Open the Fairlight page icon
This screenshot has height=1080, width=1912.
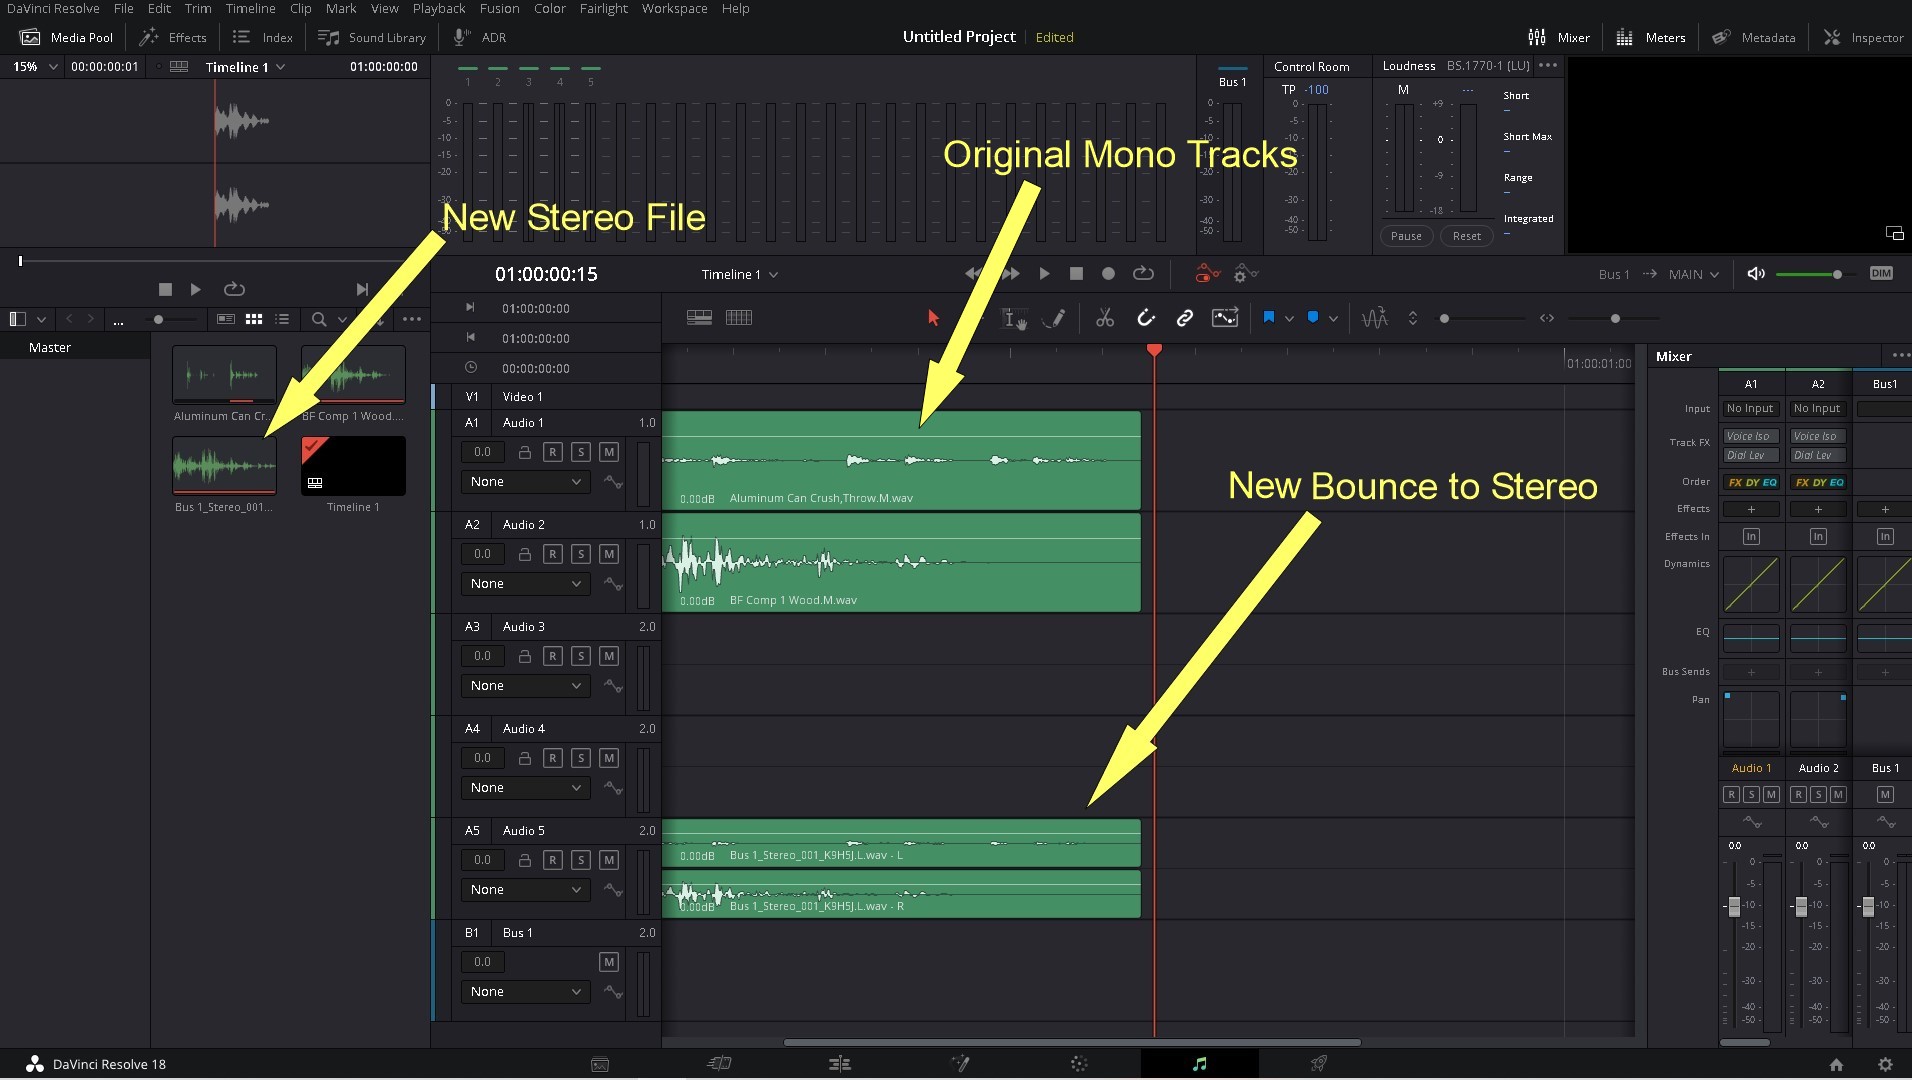click(x=1200, y=1064)
